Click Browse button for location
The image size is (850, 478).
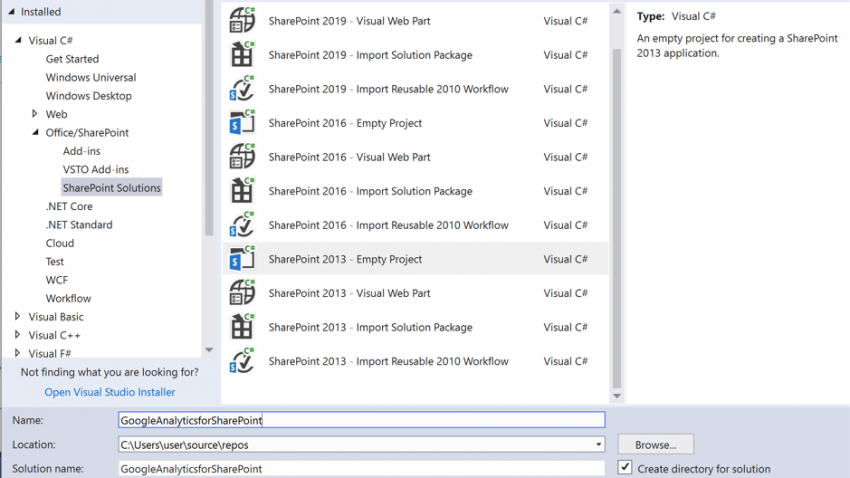(x=655, y=444)
